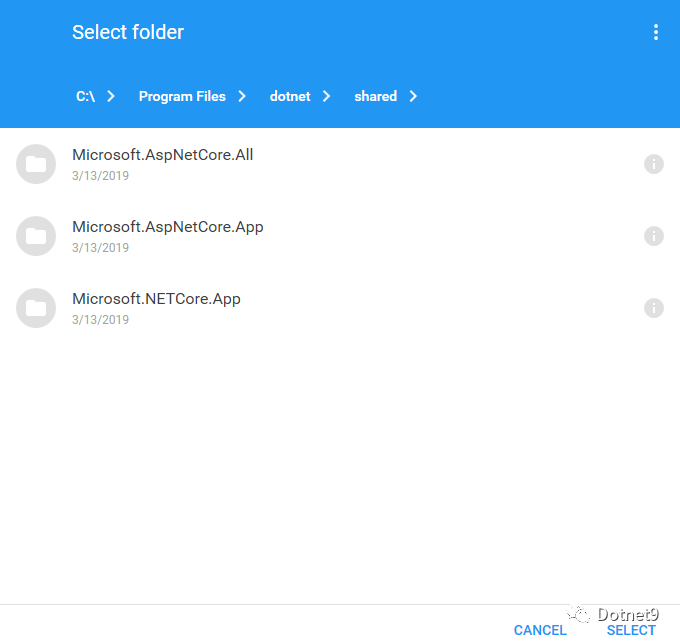Screen dimensions: 680x642
Task: Click the chevron after shared breadcrumb
Action: click(x=413, y=96)
